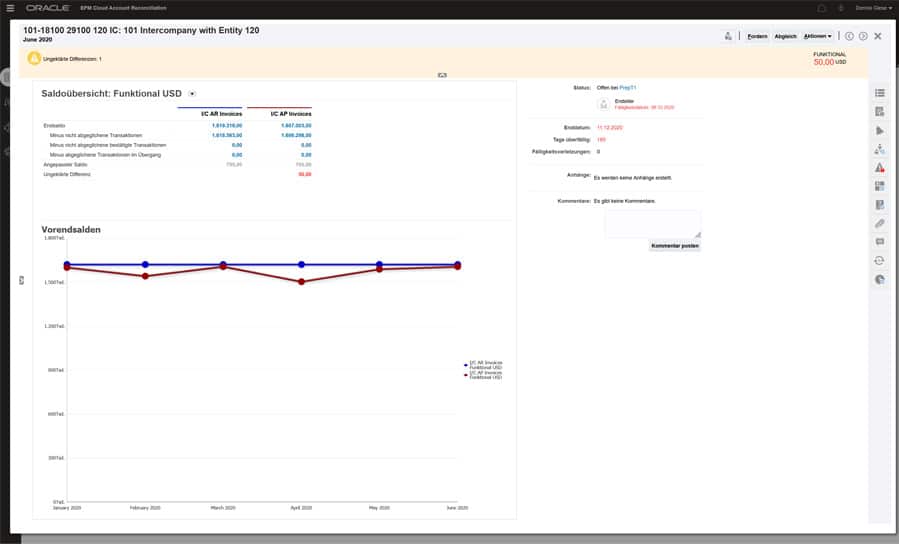Viewport: 899px width, 544px height.
Task: Toggle the I/C AP Invoices legend entry
Action: (x=483, y=375)
